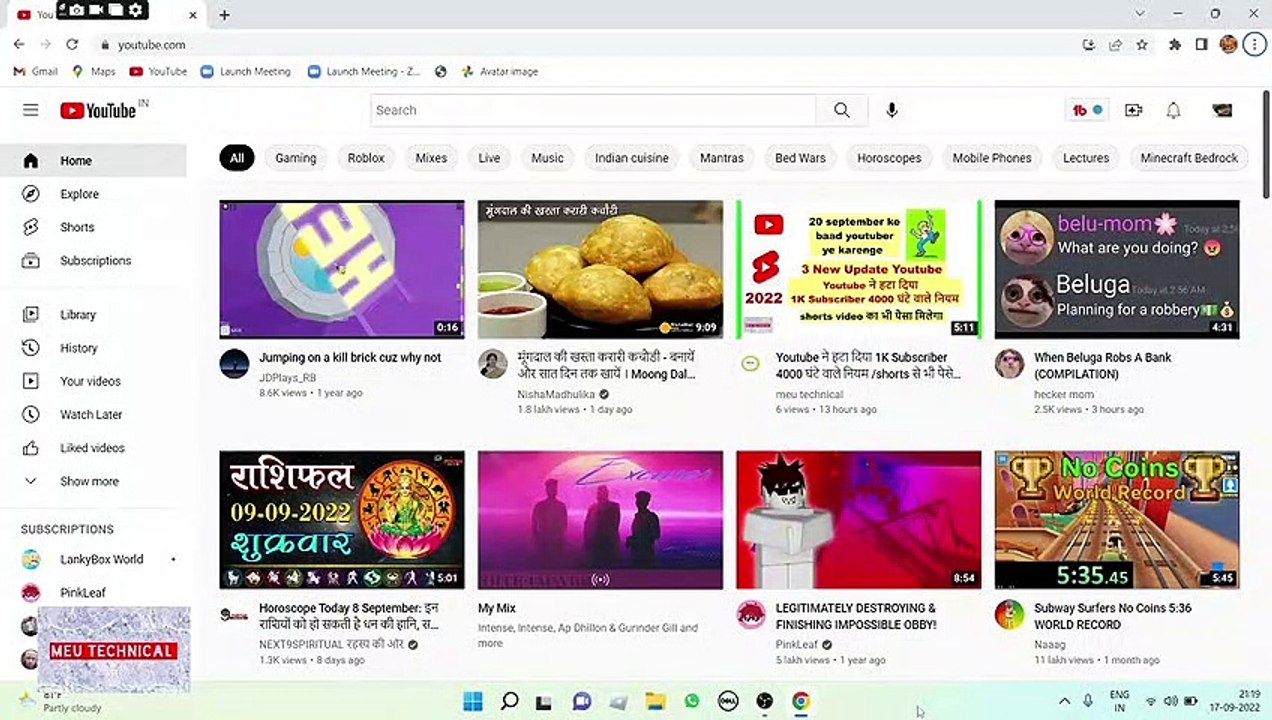Go back with browser back arrow
1272x720 pixels.
click(19, 44)
